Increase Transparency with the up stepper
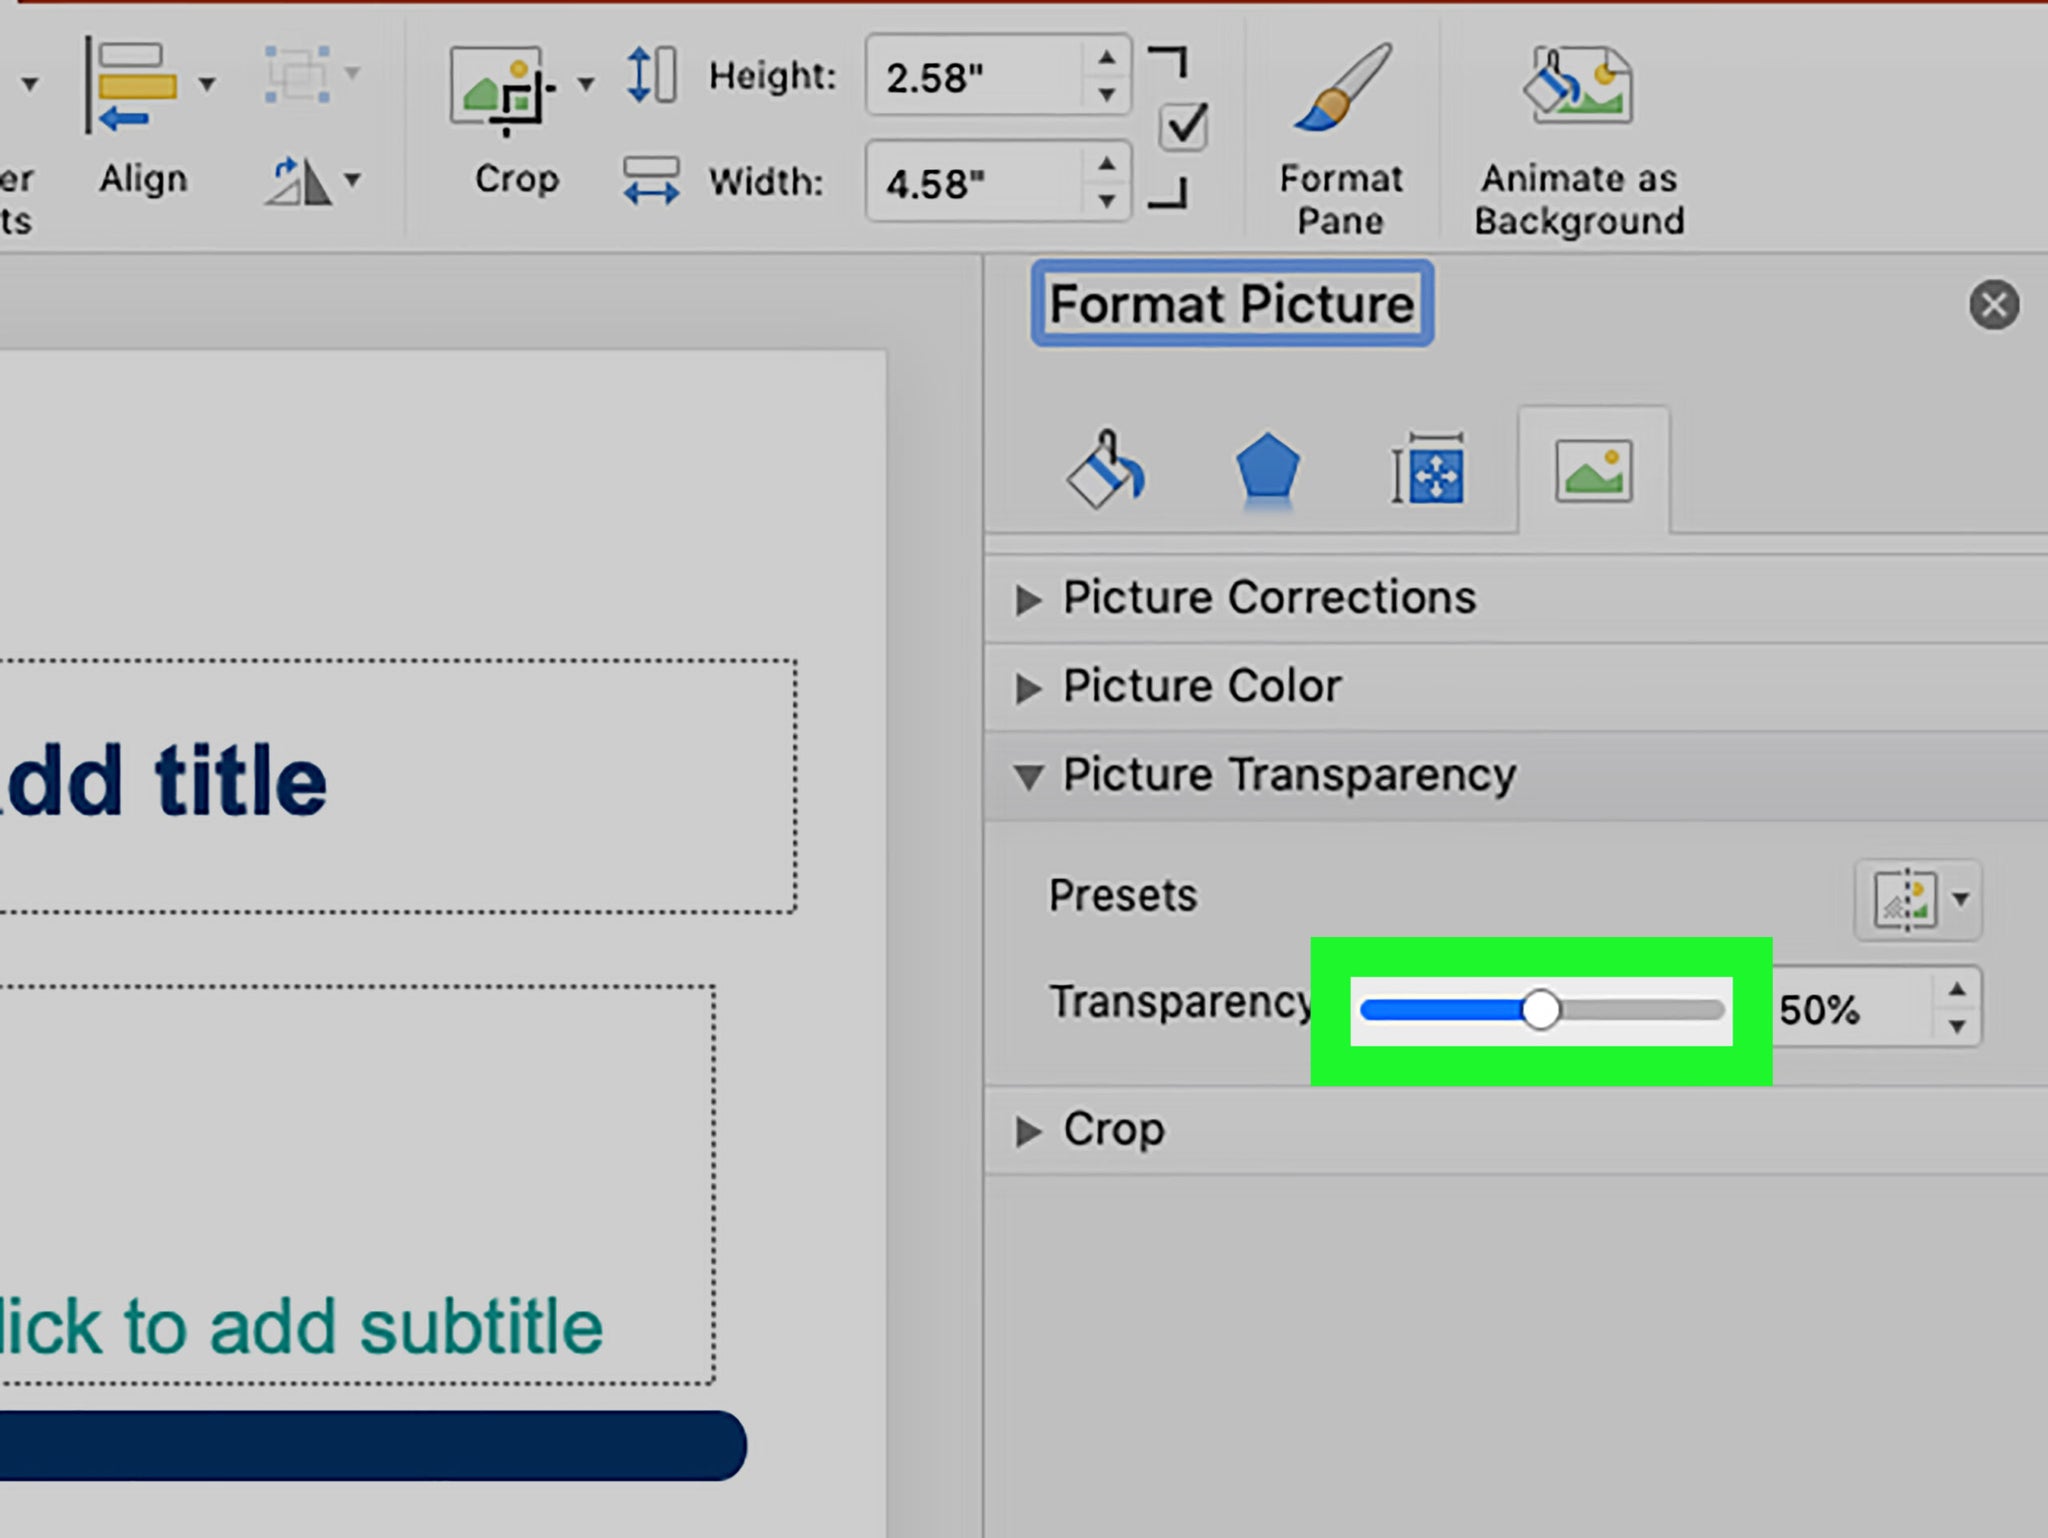 (x=1957, y=990)
